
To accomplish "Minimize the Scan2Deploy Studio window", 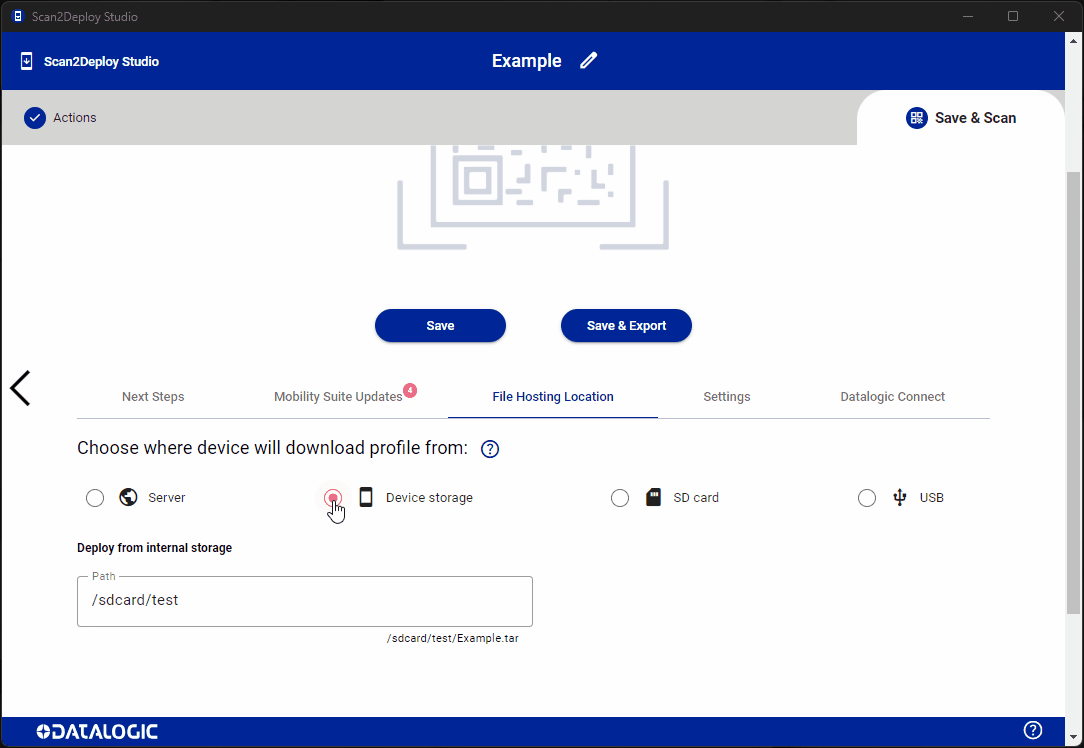I will pos(968,16).
